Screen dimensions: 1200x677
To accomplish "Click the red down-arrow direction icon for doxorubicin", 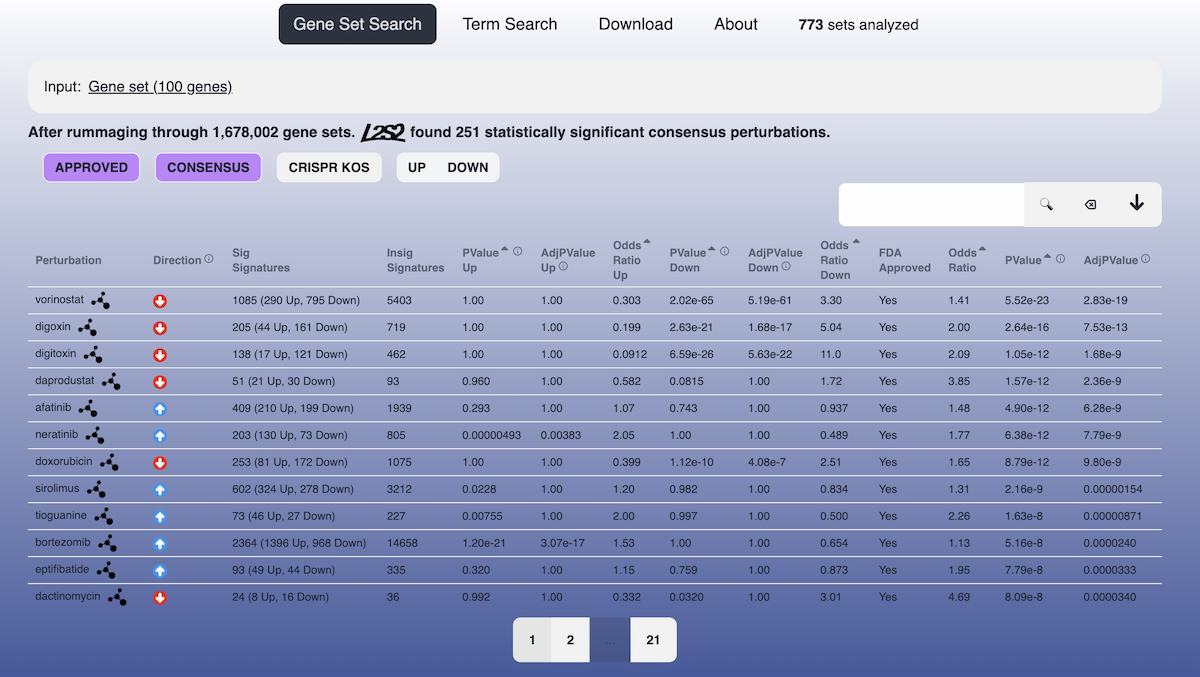I will click(160, 463).
